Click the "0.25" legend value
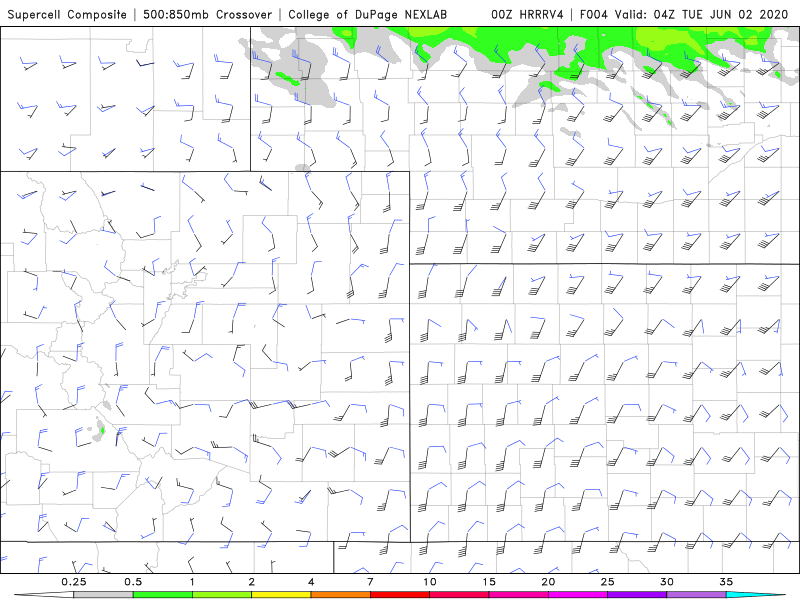Image resolution: width=800 pixels, height=600 pixels. click(x=74, y=582)
